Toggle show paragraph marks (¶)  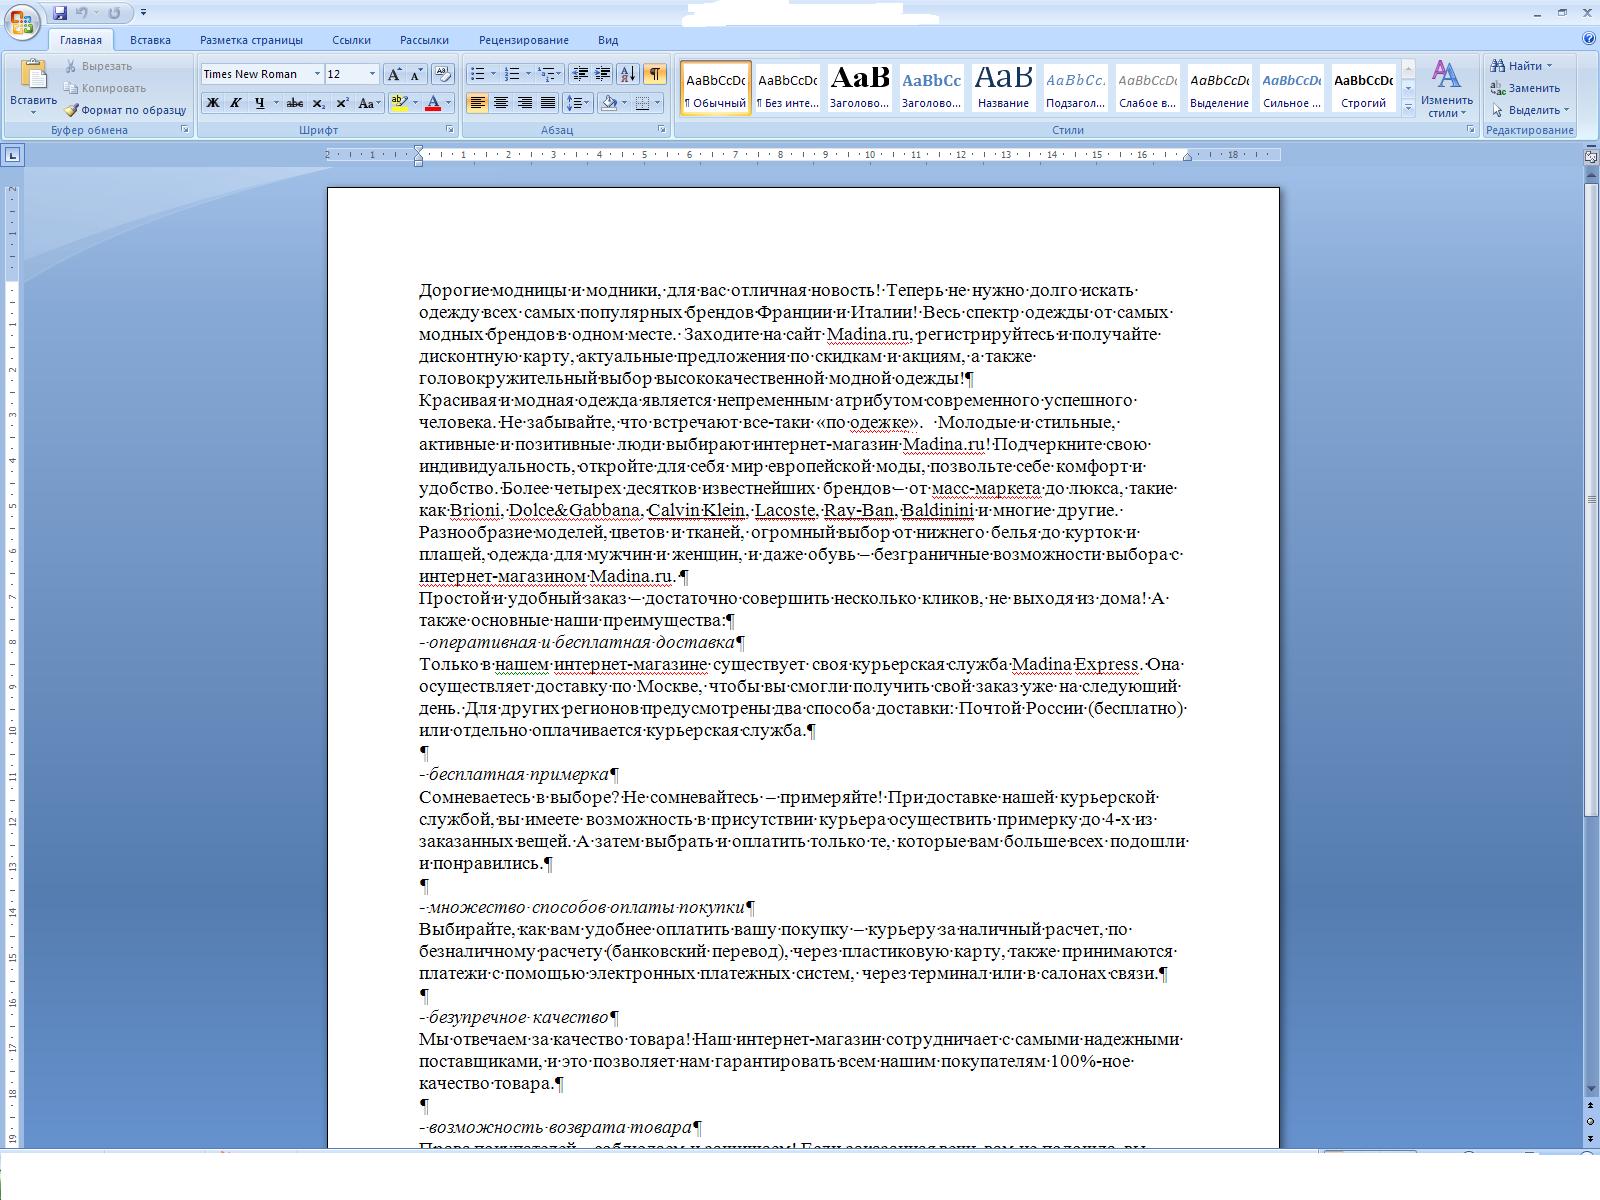click(655, 74)
